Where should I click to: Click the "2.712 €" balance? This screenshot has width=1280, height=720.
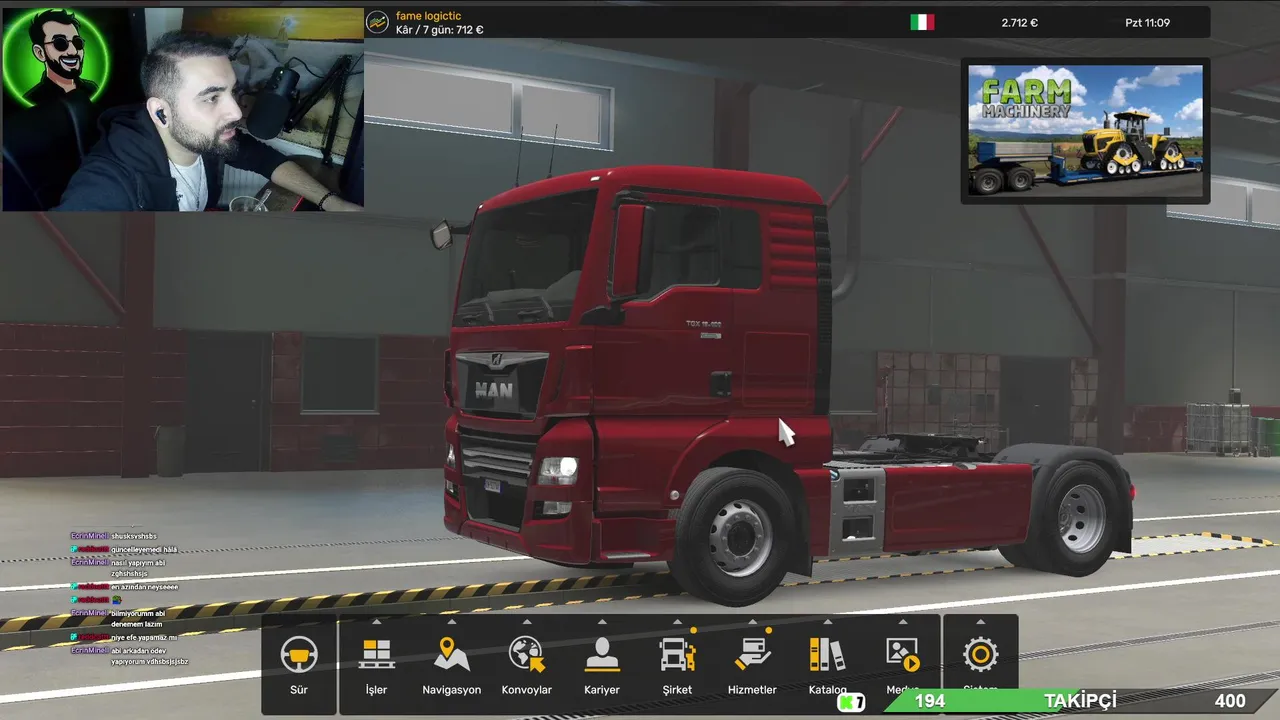point(1021,22)
